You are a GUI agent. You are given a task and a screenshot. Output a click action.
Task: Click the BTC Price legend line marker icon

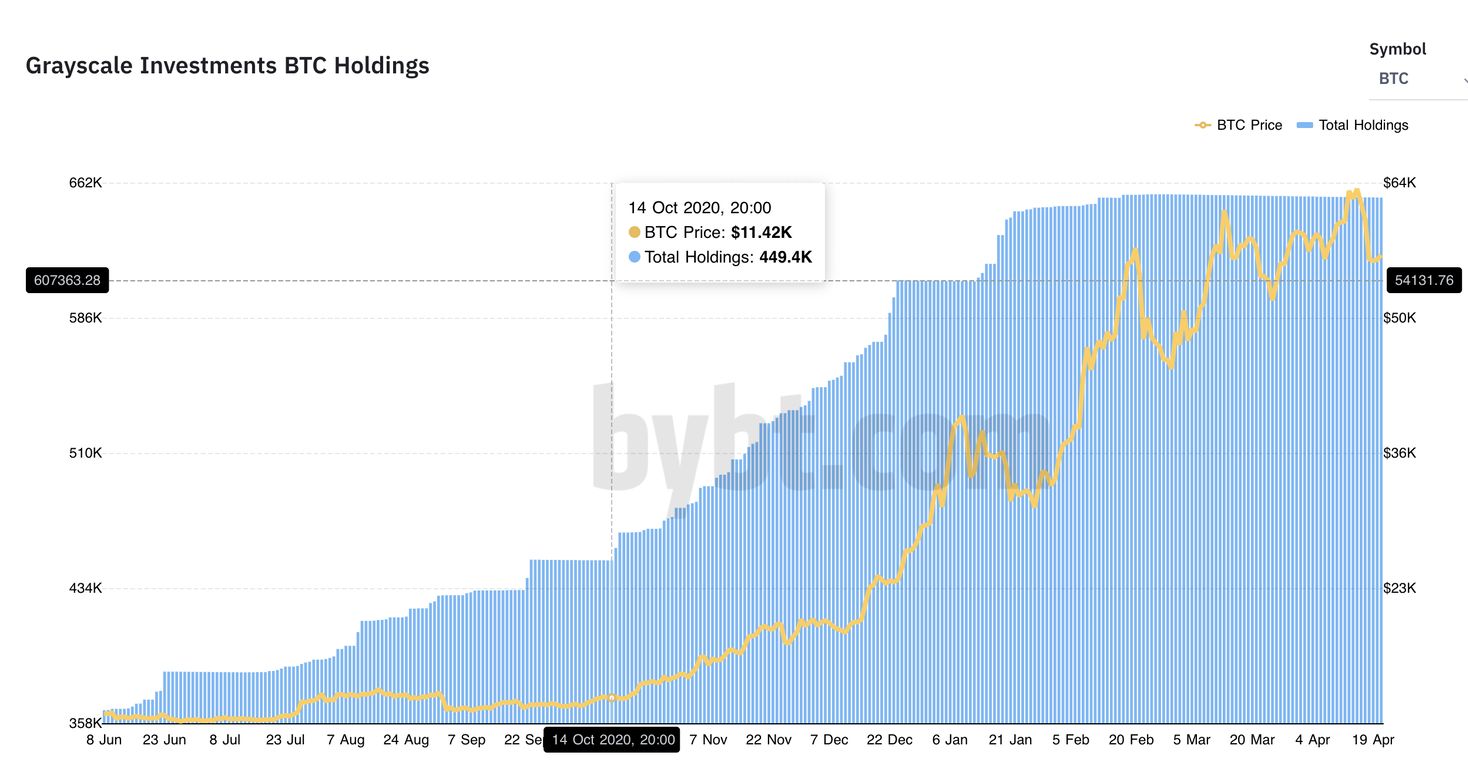pyautogui.click(x=1202, y=125)
